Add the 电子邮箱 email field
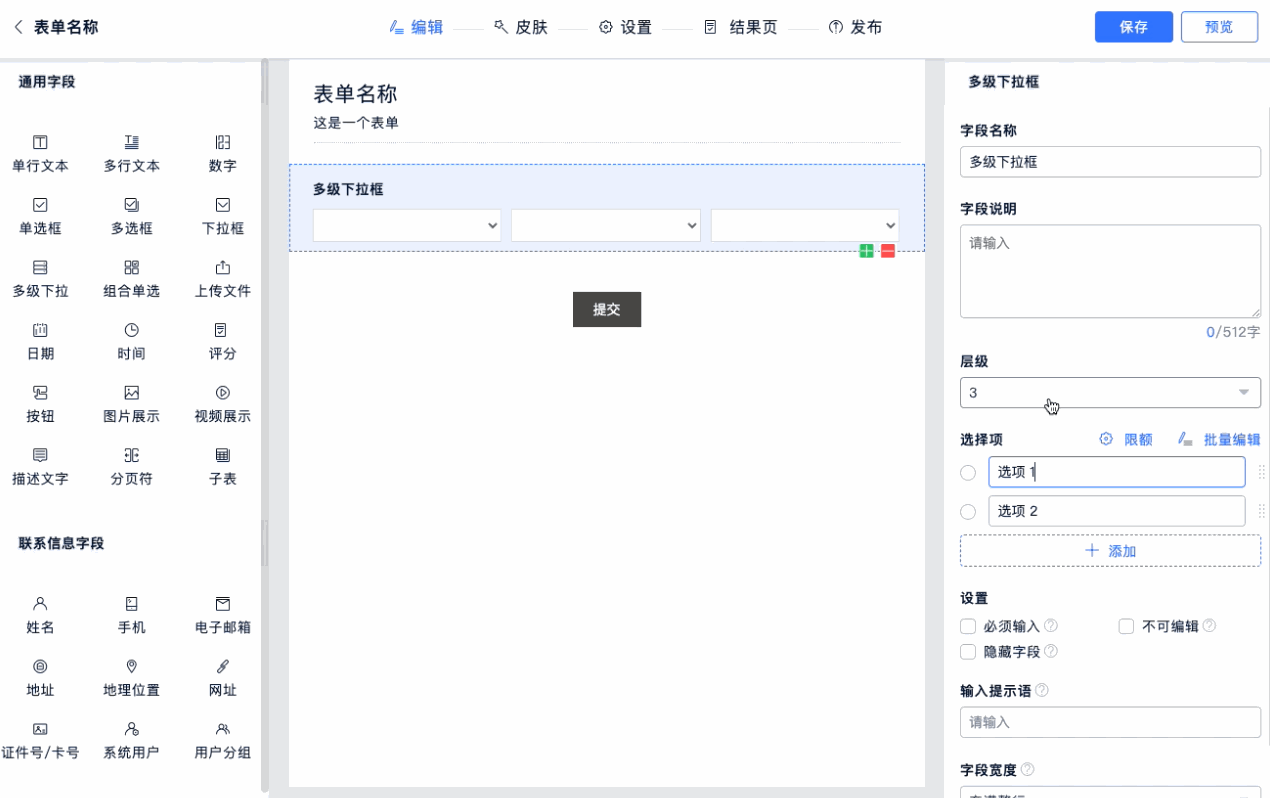The image size is (1270, 798). click(222, 615)
